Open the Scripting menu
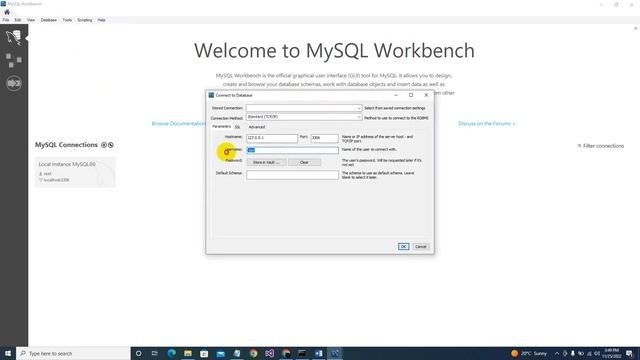640x360 pixels. tap(84, 20)
